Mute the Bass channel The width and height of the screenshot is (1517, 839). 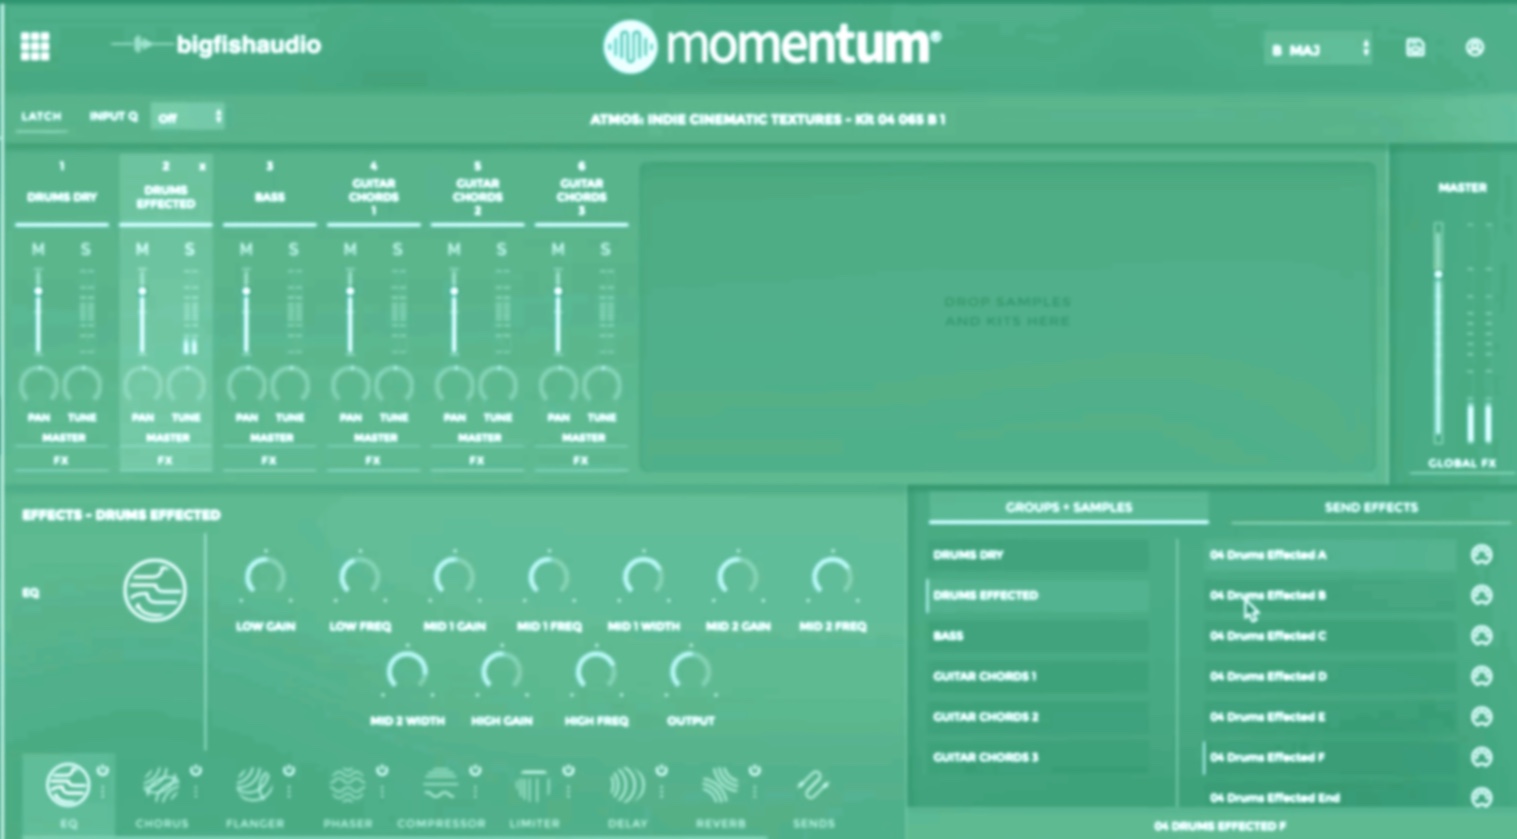click(246, 249)
